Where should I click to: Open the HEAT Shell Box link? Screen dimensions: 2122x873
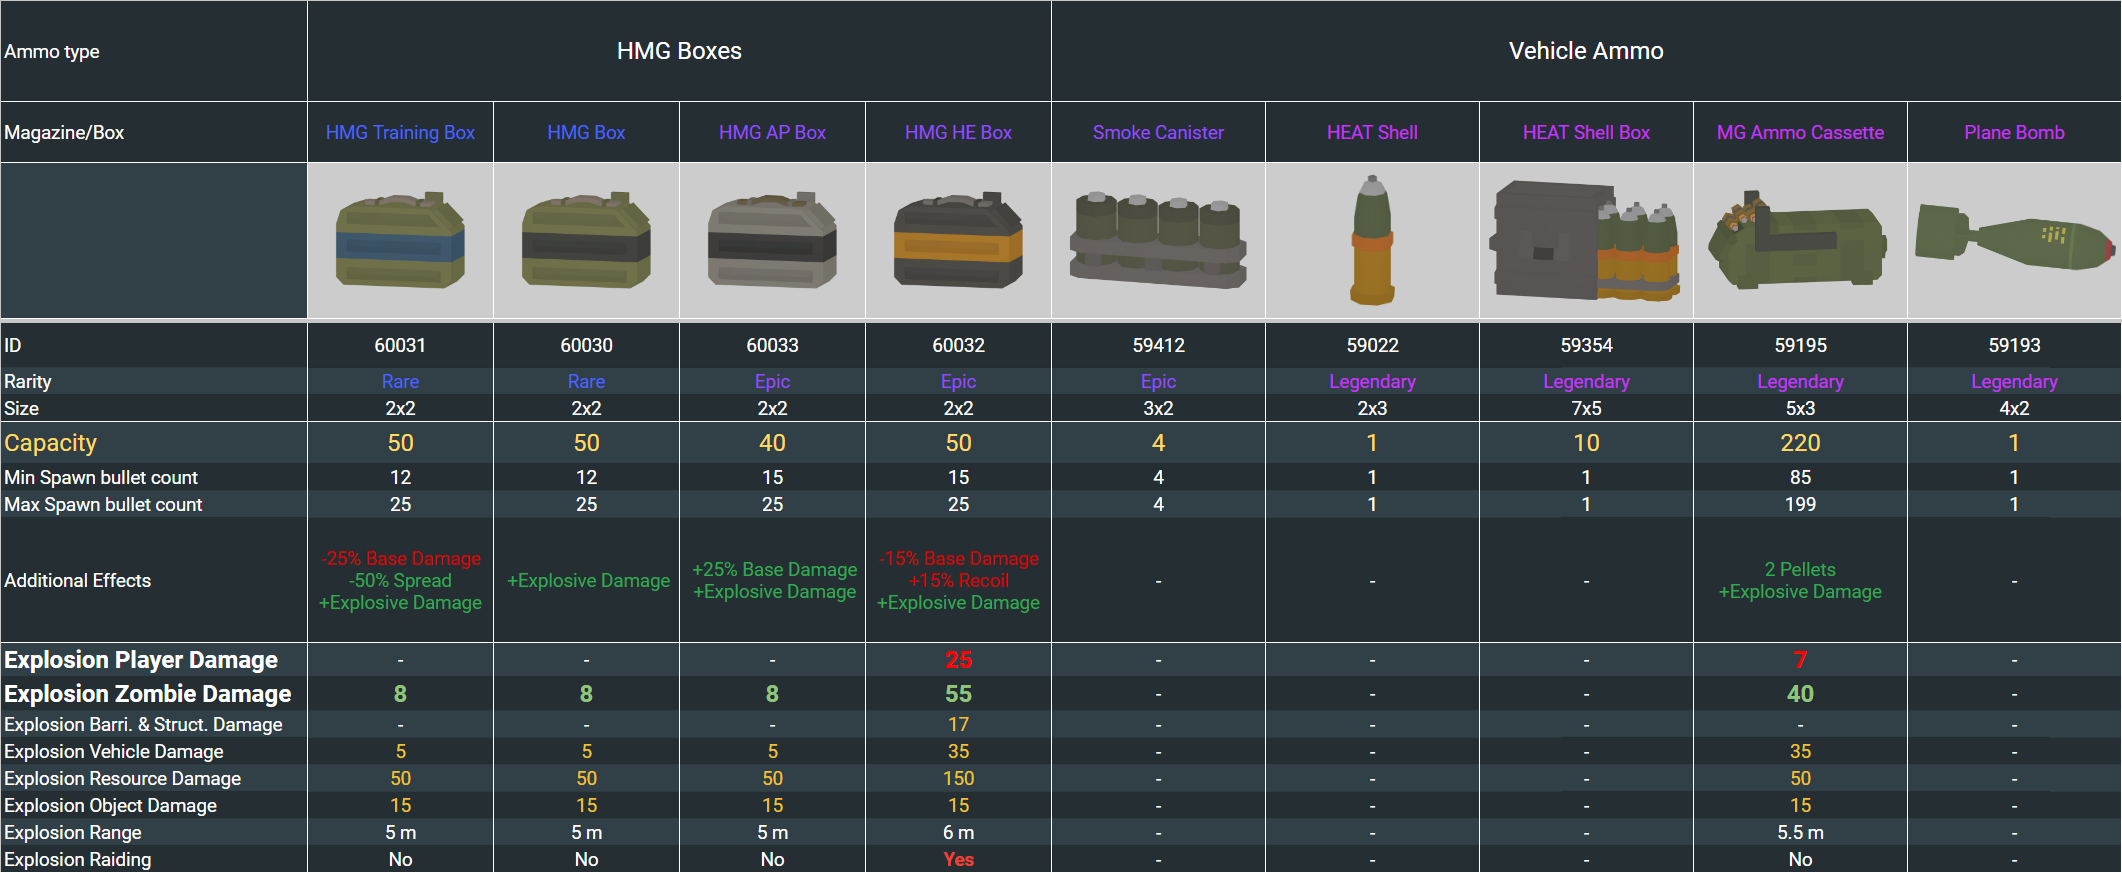[x=1586, y=133]
